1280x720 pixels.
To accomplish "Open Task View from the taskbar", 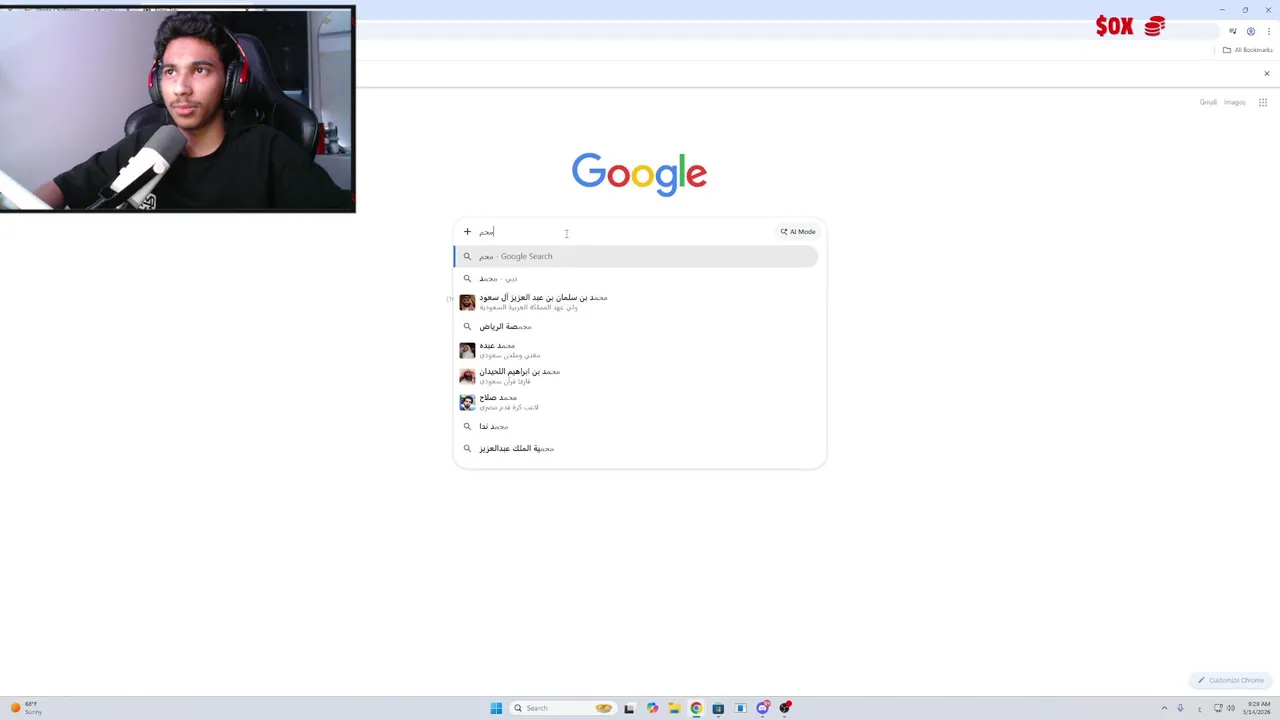I will point(629,708).
